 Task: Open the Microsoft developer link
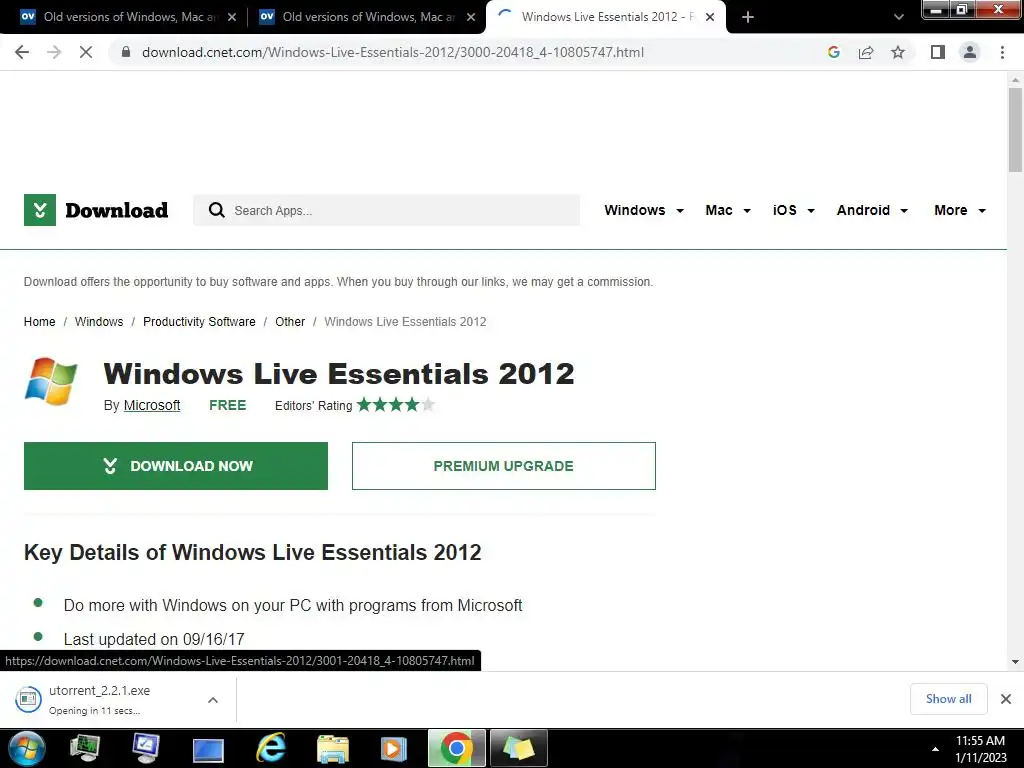point(152,406)
